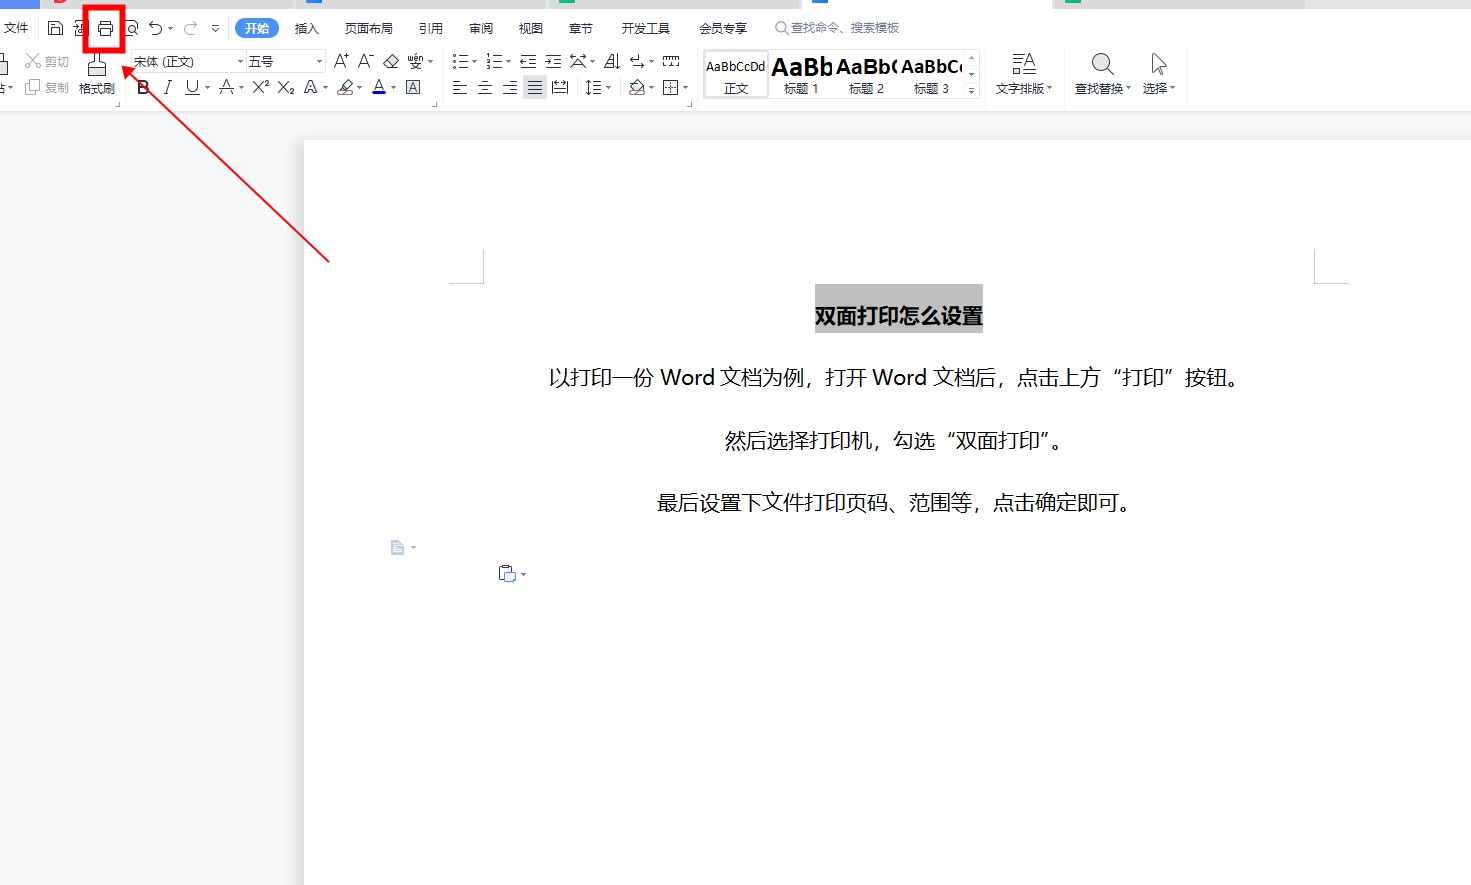The width and height of the screenshot is (1471, 885).
Task: Switch to the 插入 (Insert) tab
Action: [x=306, y=28]
